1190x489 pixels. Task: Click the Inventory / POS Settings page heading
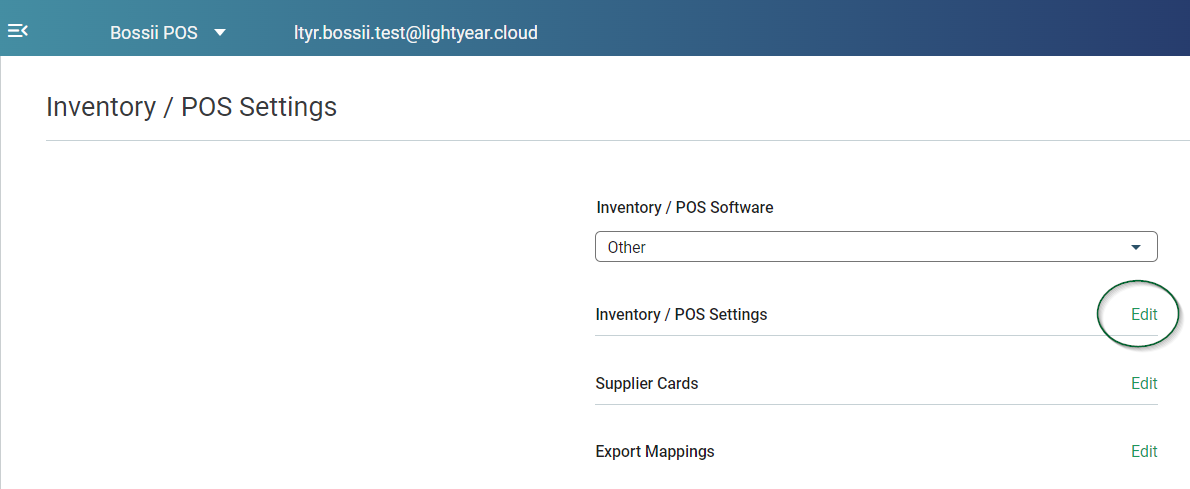(x=191, y=107)
